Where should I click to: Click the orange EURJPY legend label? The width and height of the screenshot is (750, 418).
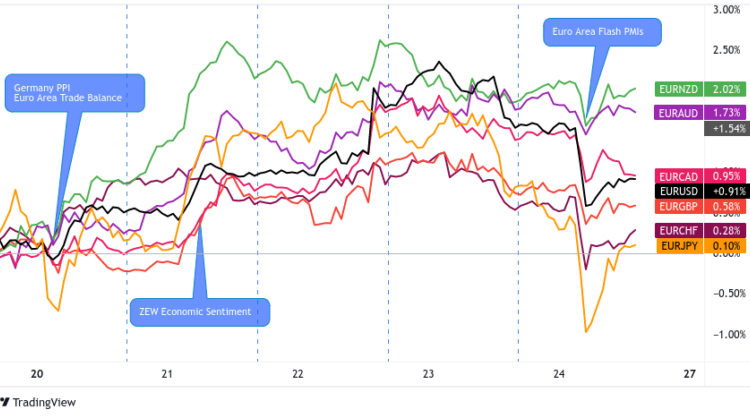(676, 246)
